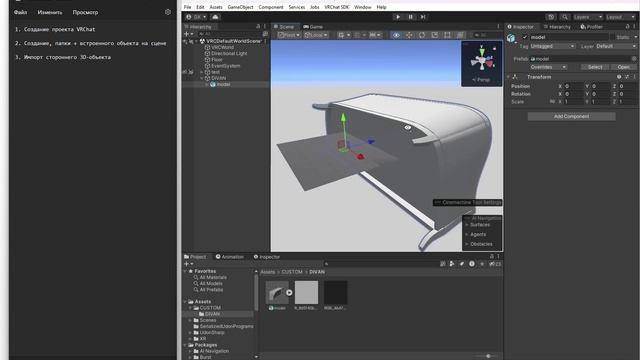Switch to the Scene tab
This screenshot has width=640, height=360.
coord(284,27)
